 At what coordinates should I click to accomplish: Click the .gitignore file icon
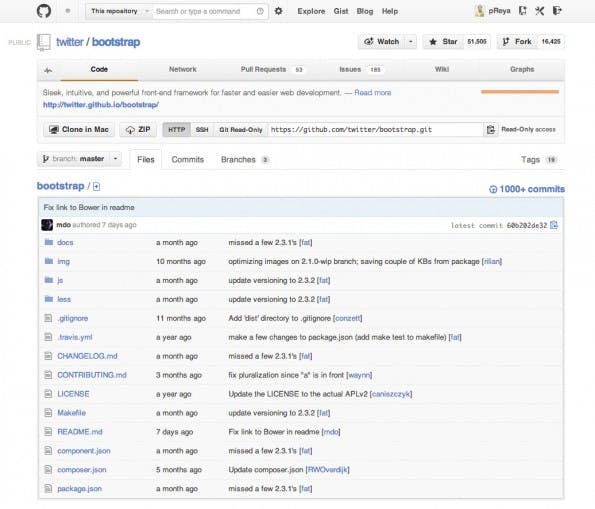pos(48,318)
